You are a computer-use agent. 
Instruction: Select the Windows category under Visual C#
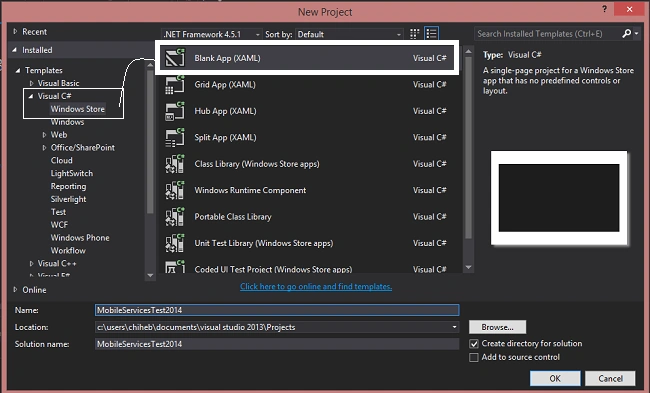point(67,122)
